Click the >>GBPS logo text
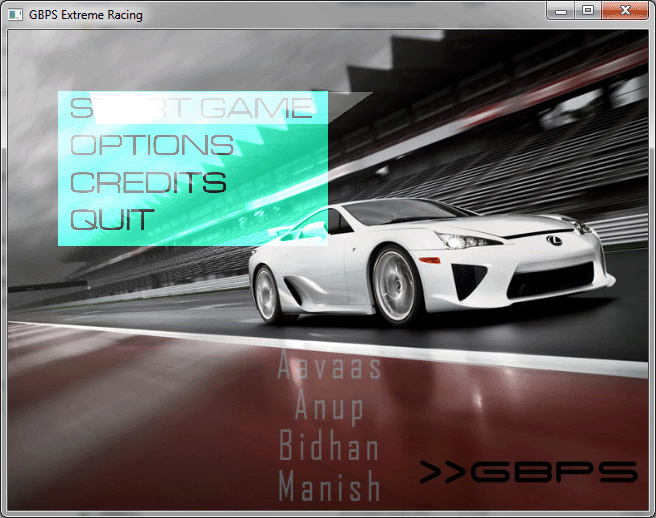This screenshot has height=518, width=656. pos(528,472)
